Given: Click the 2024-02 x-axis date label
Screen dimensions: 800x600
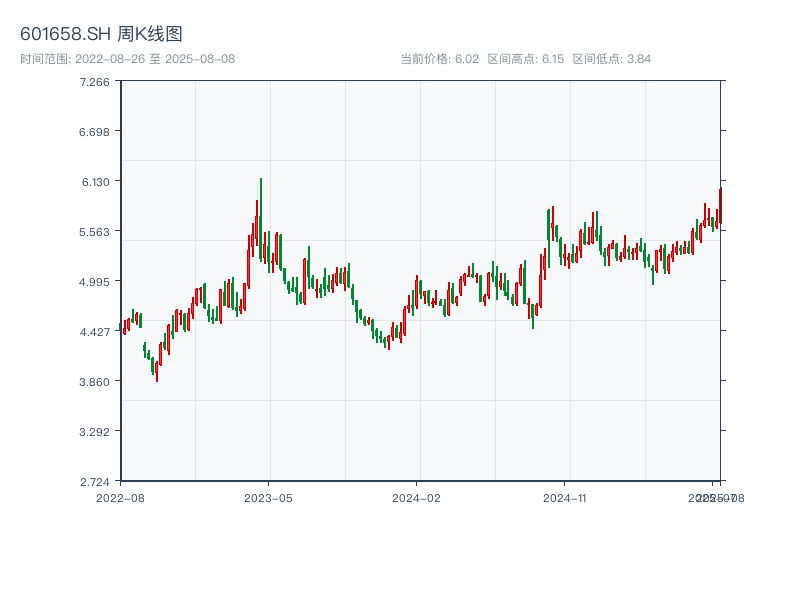Looking at the screenshot, I should point(416,497).
